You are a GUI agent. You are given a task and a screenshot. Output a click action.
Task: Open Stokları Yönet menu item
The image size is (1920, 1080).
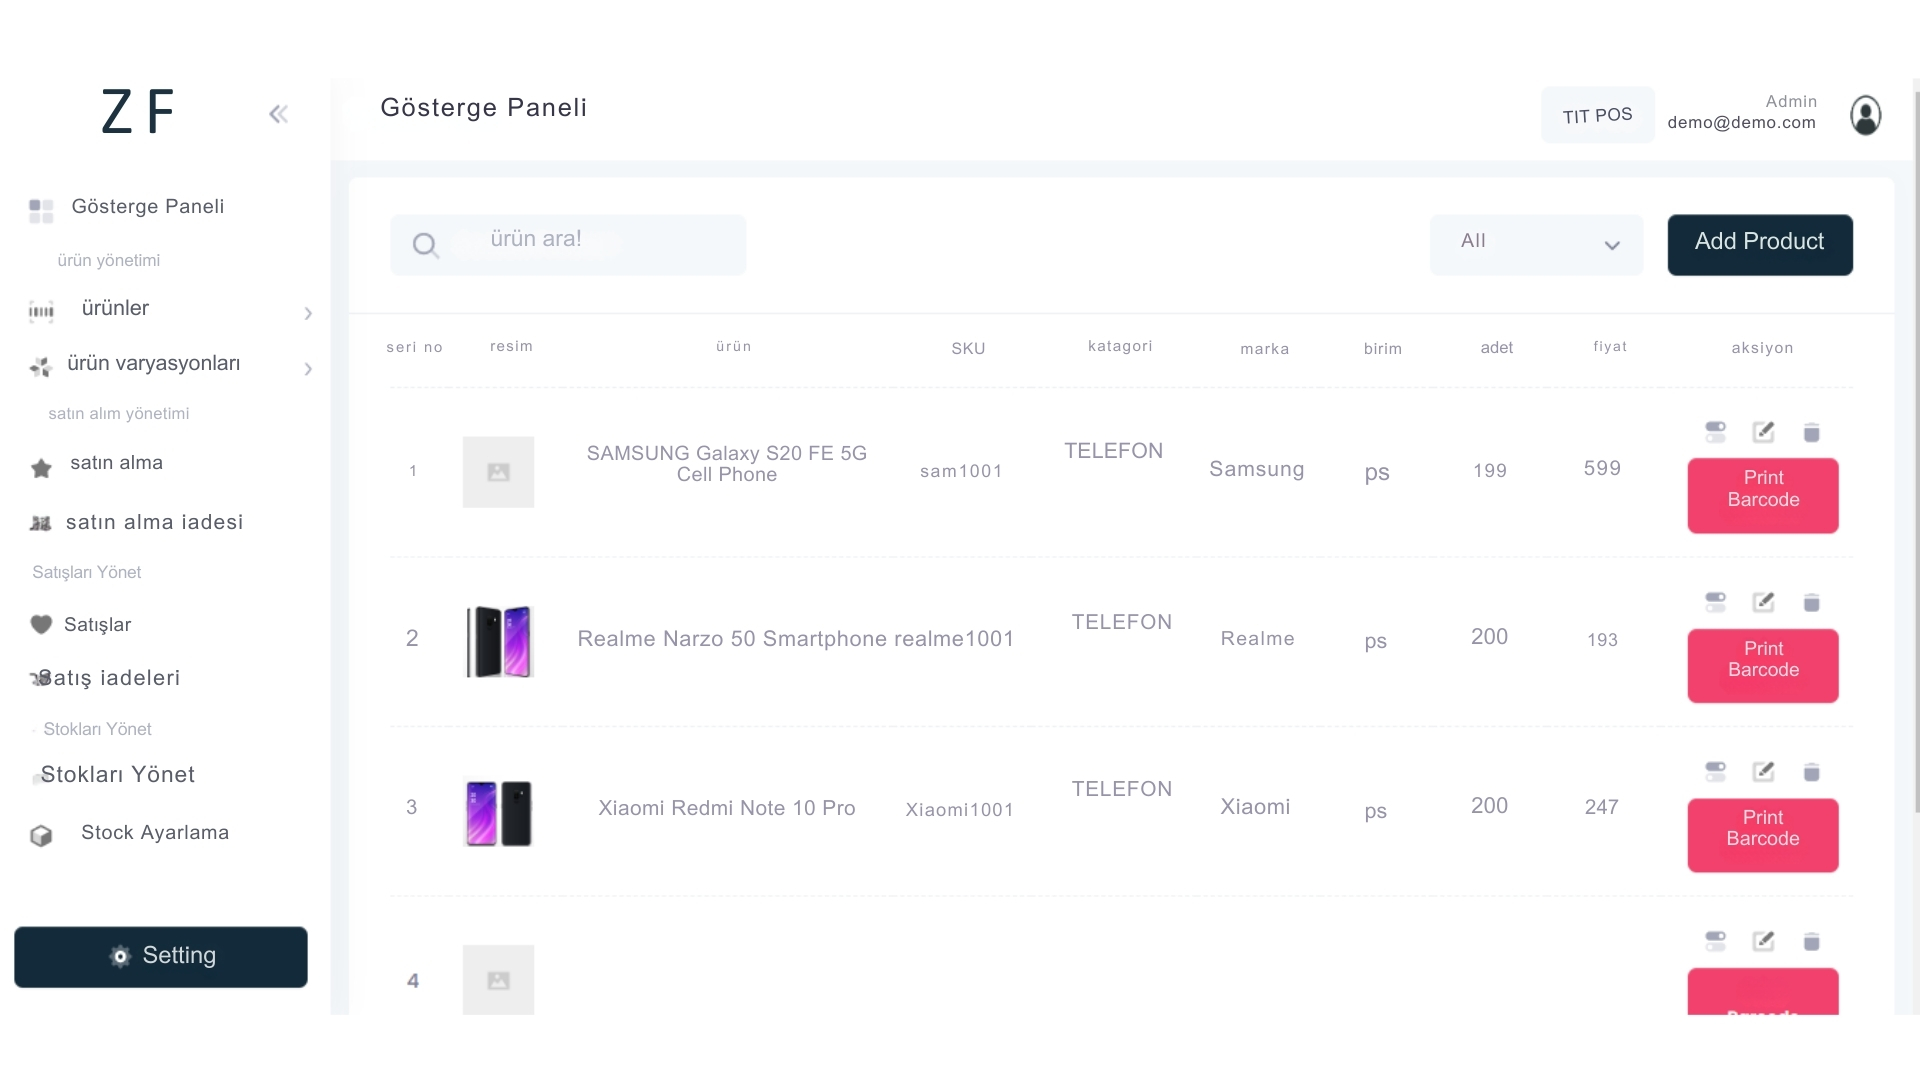click(x=118, y=775)
